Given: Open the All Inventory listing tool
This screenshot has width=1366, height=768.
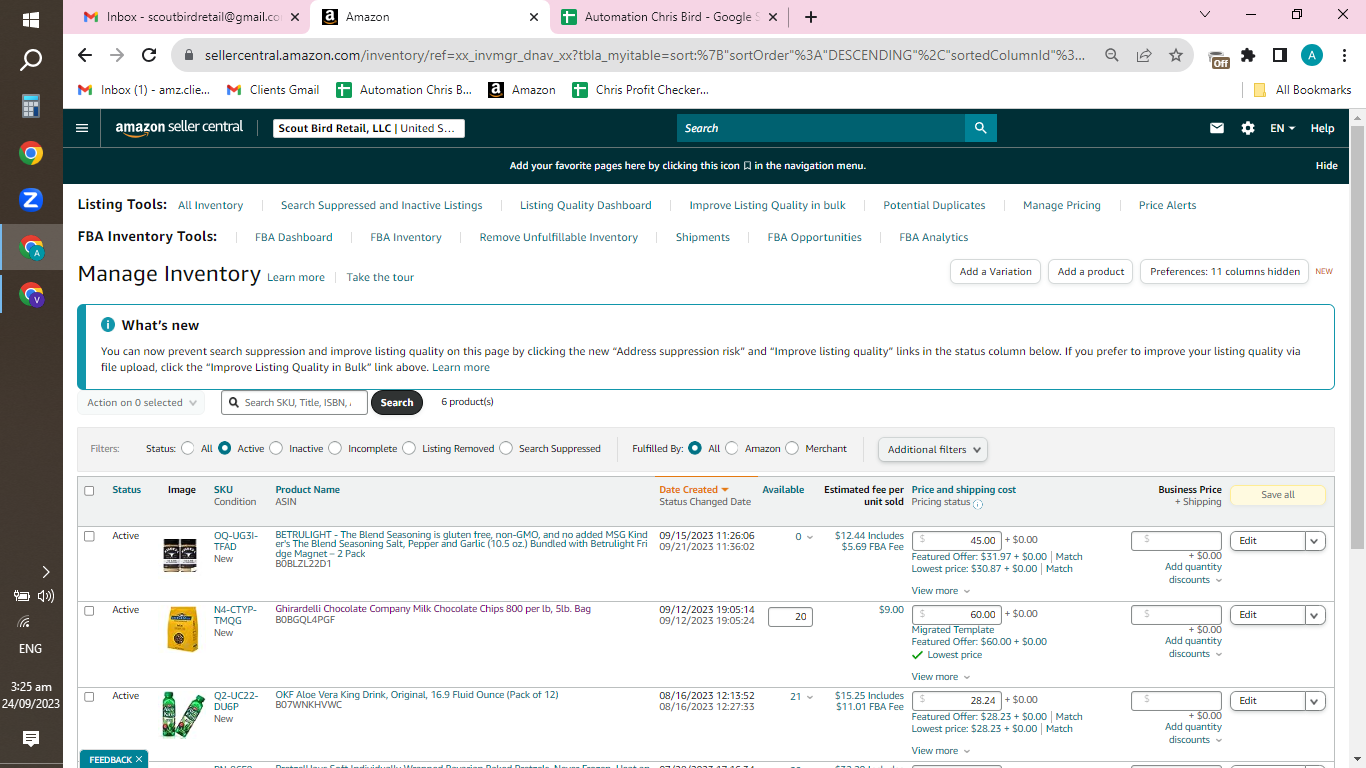Looking at the screenshot, I should [210, 205].
